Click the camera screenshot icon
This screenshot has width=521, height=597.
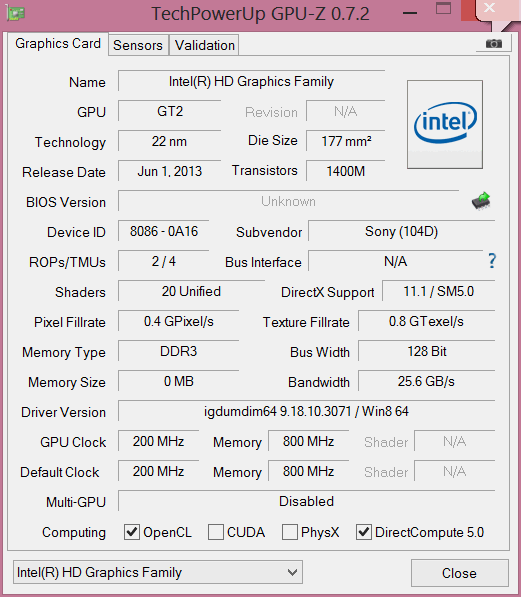point(494,44)
